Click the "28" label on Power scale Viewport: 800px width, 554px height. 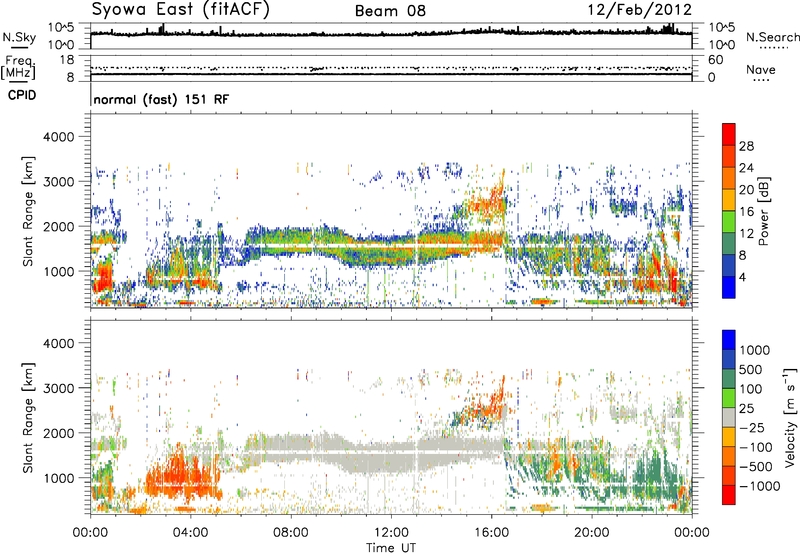746,146
